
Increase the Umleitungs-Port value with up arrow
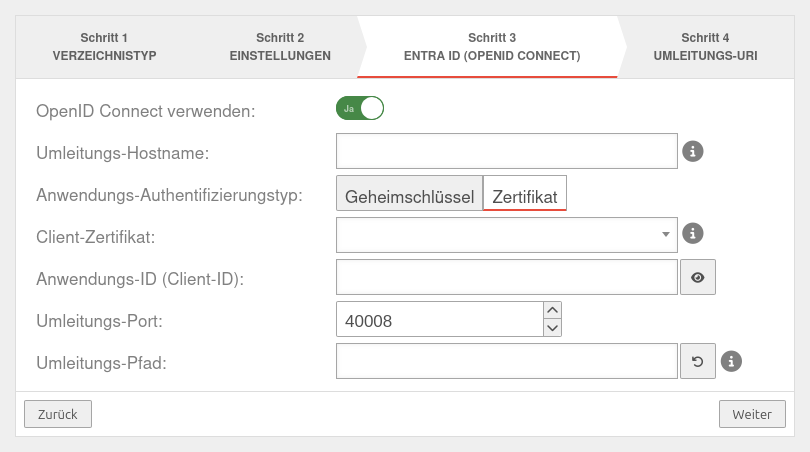(x=552, y=310)
